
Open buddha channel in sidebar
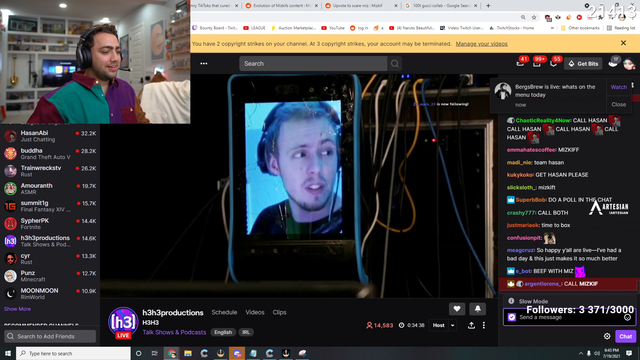tap(50, 153)
